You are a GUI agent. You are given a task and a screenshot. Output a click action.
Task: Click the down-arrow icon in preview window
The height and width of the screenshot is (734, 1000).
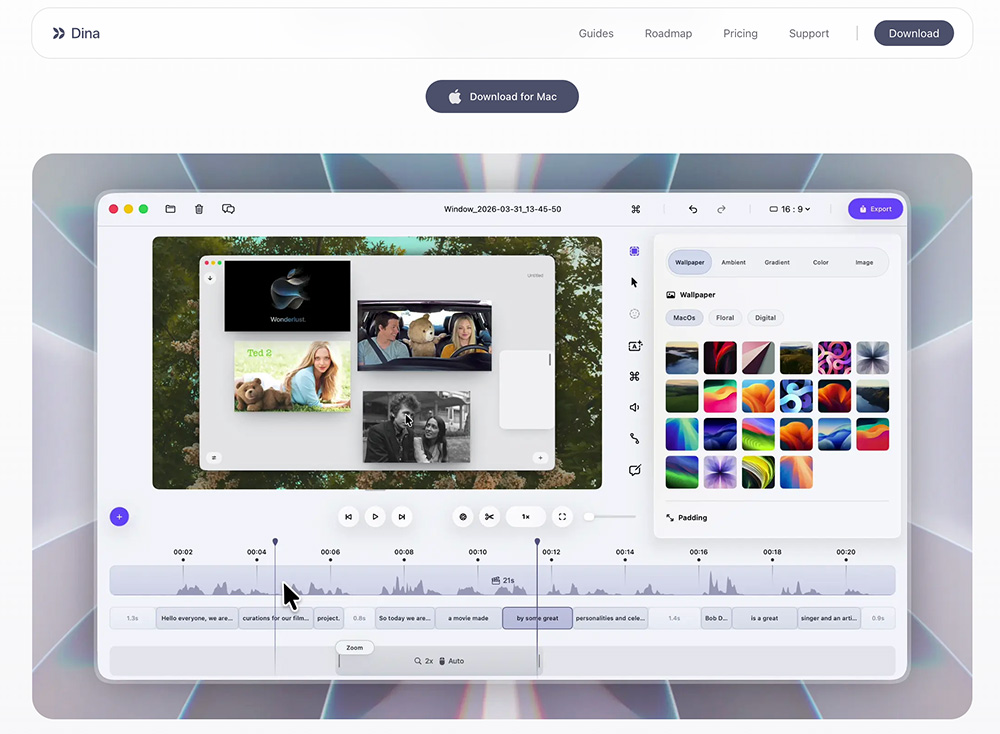pos(210,278)
